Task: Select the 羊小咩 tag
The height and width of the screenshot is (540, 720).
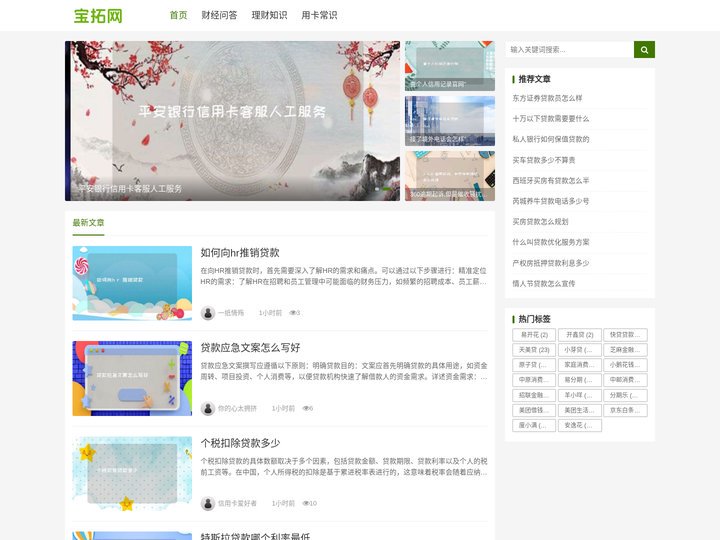Action: point(579,395)
